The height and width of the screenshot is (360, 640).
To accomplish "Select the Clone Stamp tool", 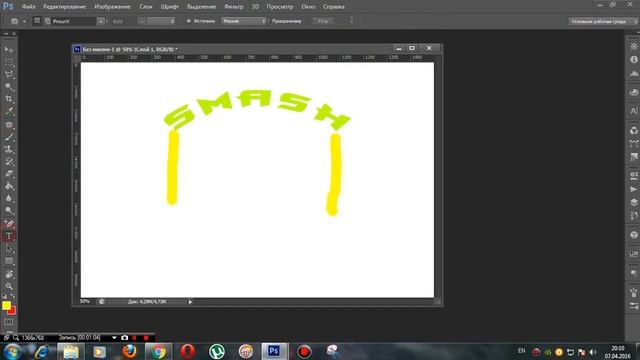I will tap(9, 149).
